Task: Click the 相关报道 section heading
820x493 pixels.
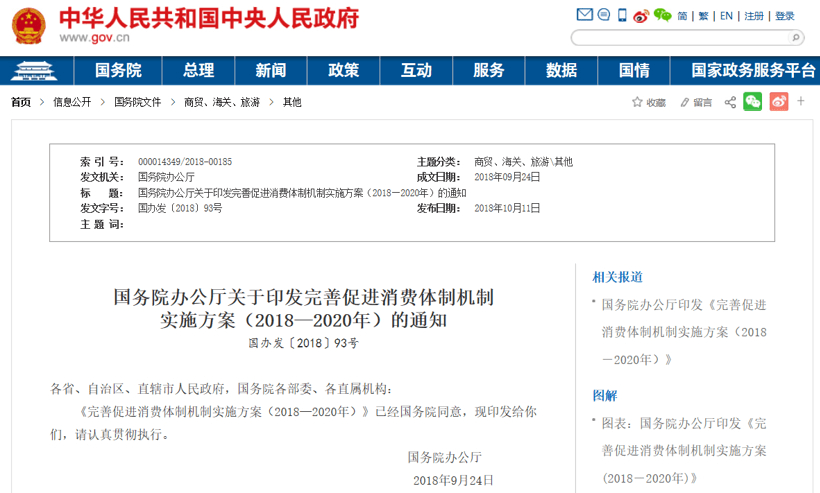Action: pos(617,277)
